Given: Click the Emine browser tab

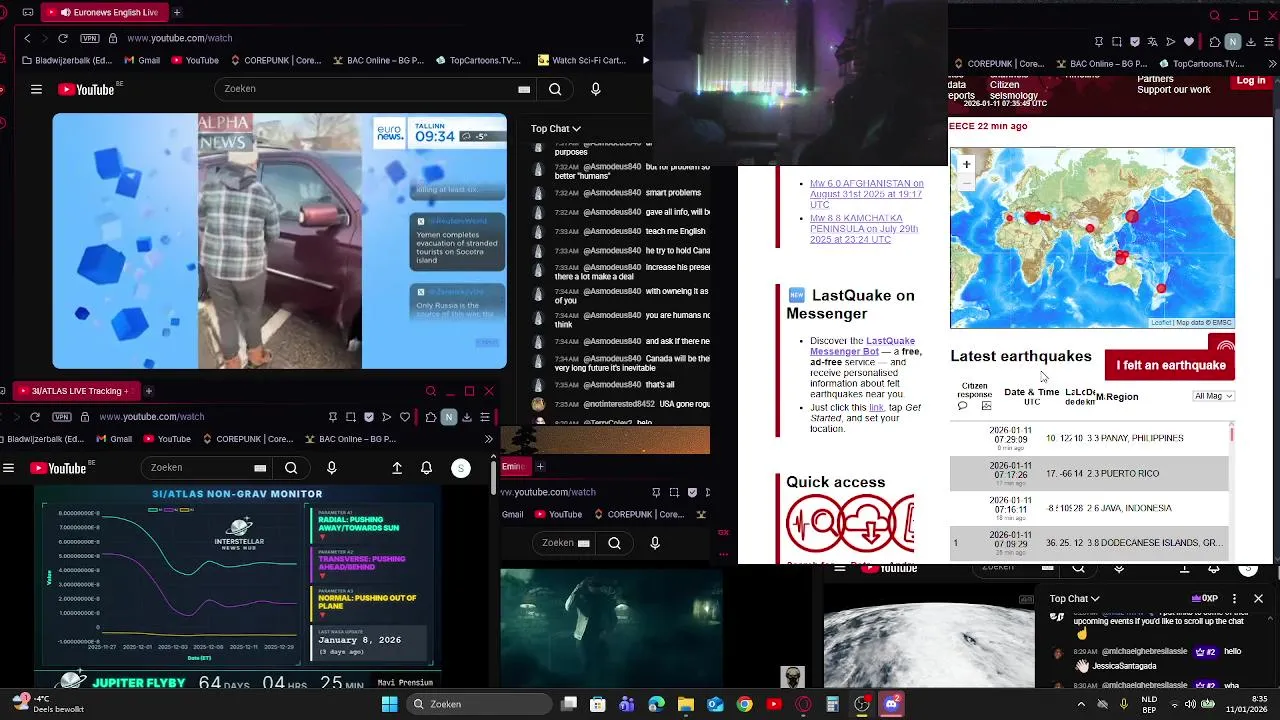Looking at the screenshot, I should 514,466.
